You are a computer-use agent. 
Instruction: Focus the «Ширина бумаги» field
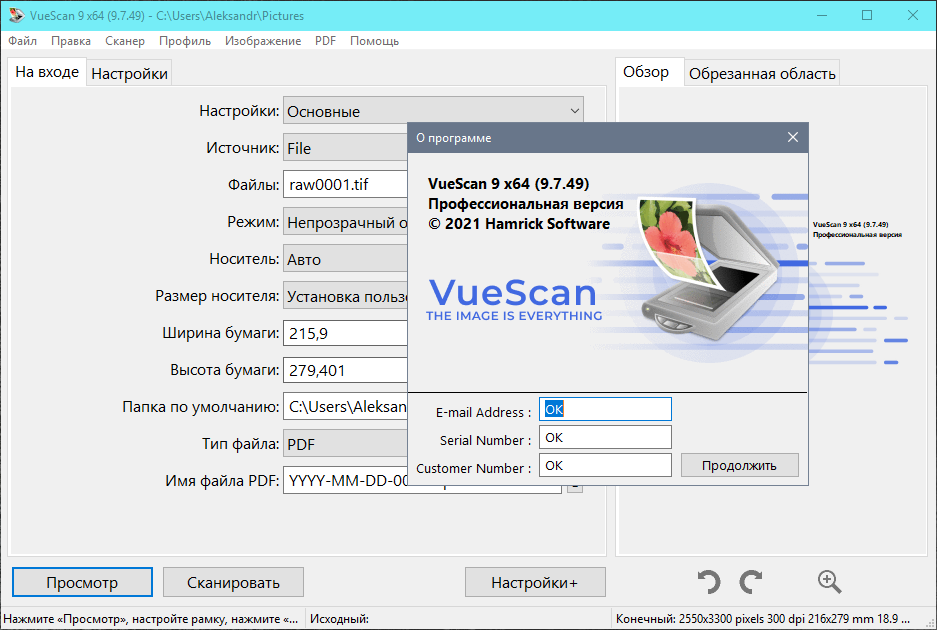(x=345, y=333)
